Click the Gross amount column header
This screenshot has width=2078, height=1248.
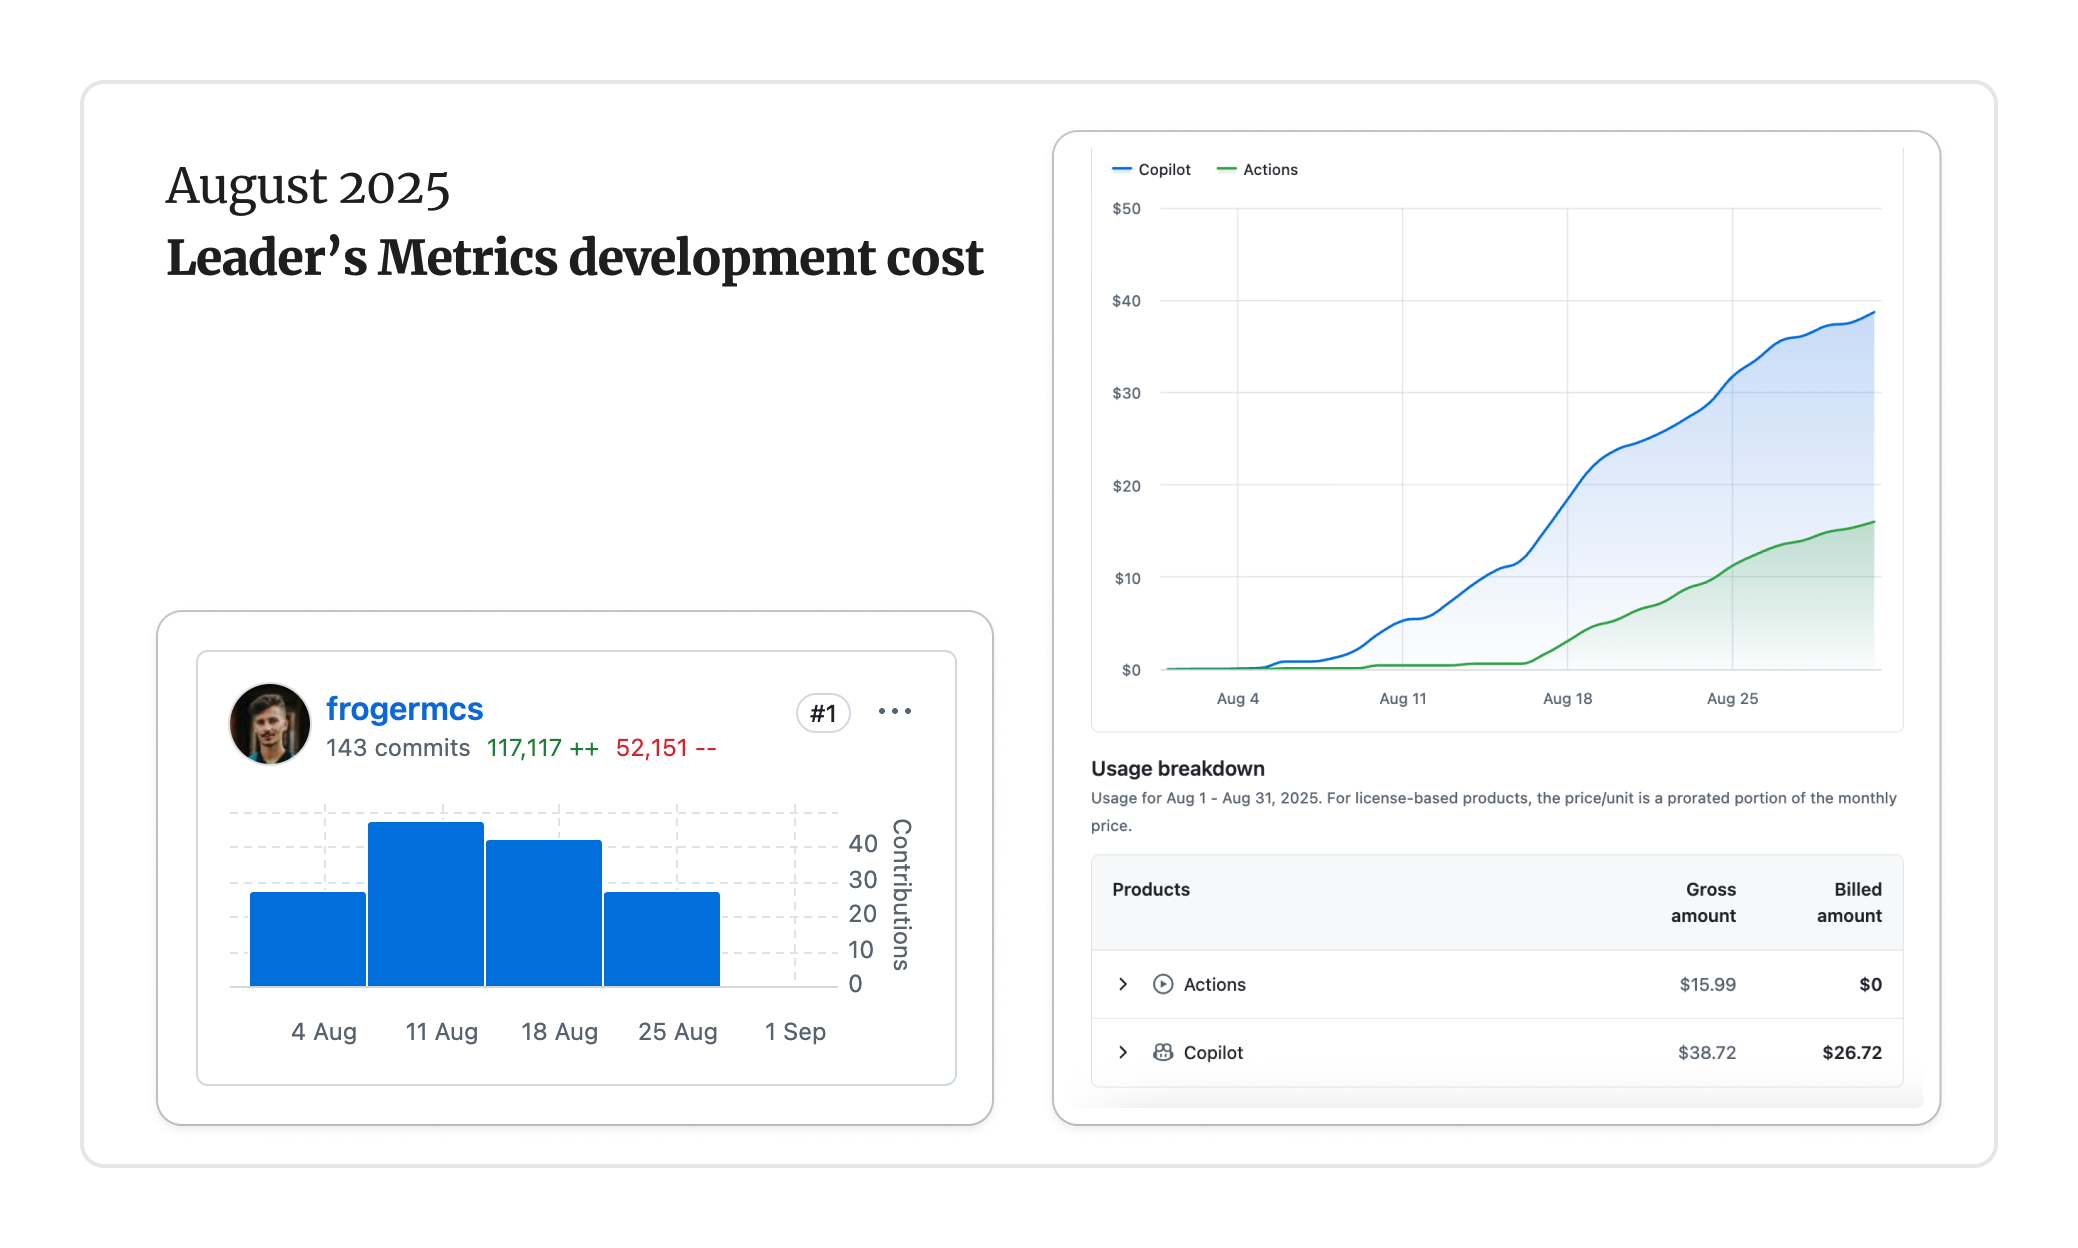click(x=1704, y=902)
